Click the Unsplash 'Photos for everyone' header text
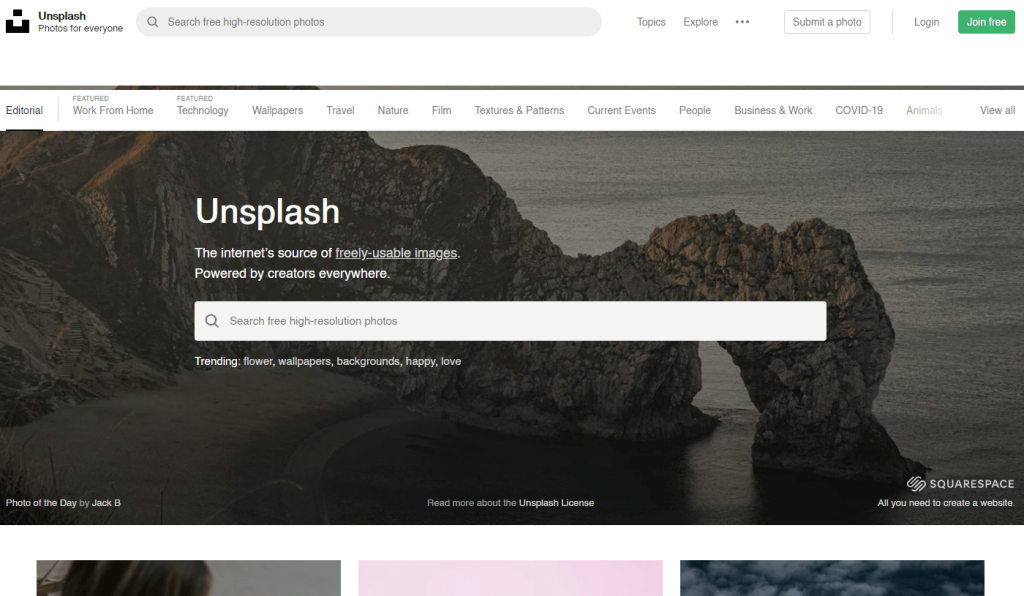1024x596 pixels. (x=80, y=22)
